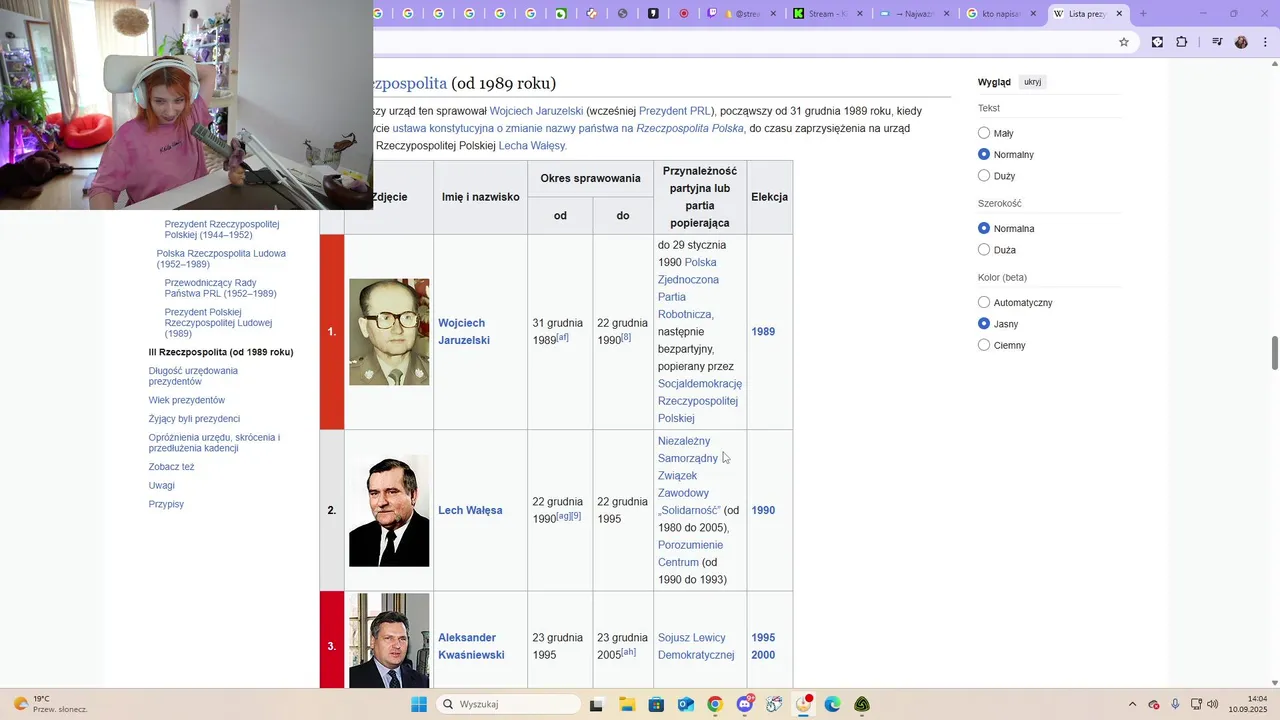Open Lech Wałęsa's portrait thumbnail

click(389, 511)
